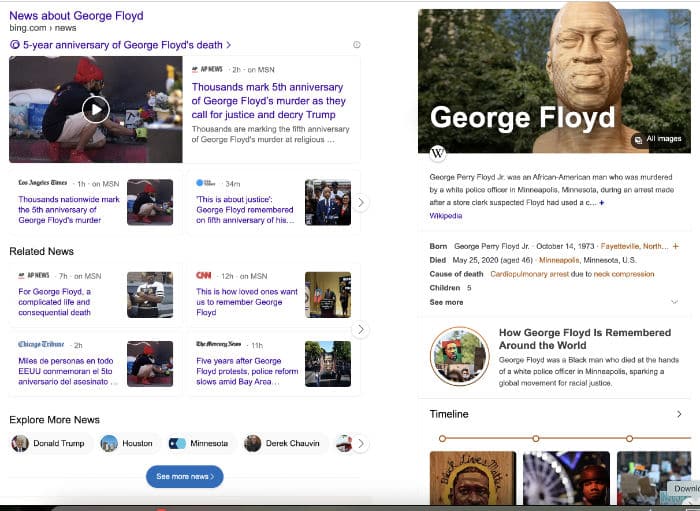Open the Black Lives Matter timeline image

coord(473,478)
